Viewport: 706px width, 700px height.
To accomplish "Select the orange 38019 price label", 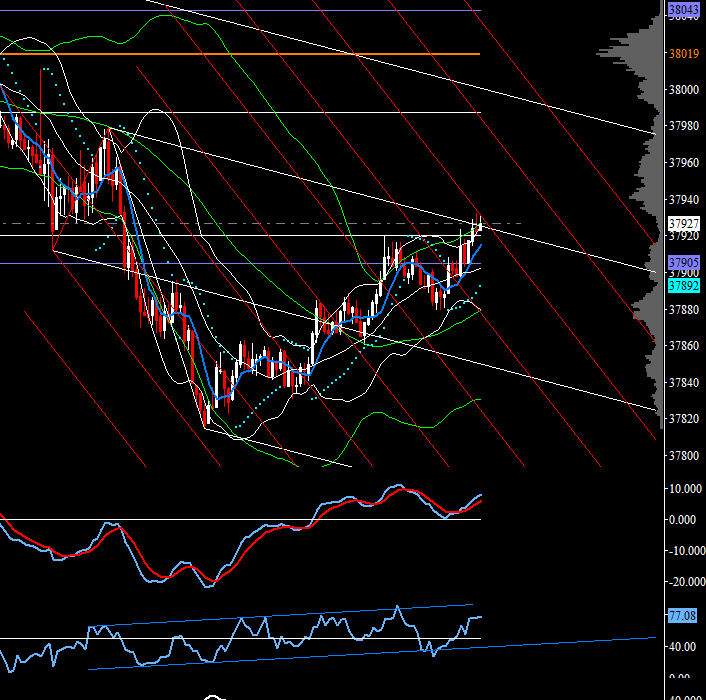I will point(684,54).
